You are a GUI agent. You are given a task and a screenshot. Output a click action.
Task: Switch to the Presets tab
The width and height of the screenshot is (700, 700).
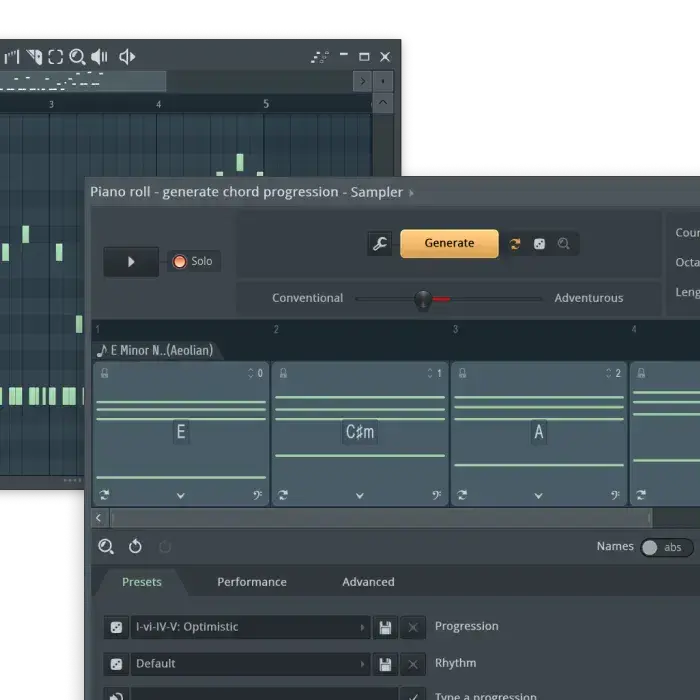tap(142, 582)
